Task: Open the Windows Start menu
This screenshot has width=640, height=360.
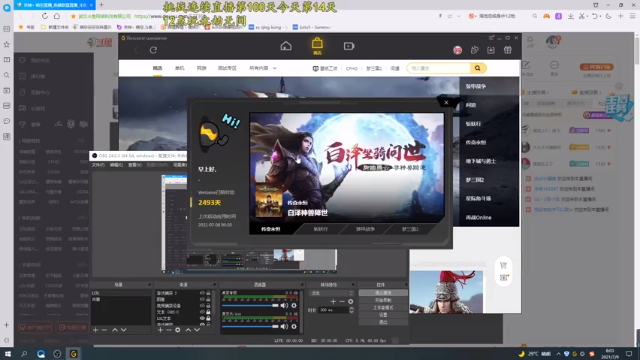Action: point(8,353)
